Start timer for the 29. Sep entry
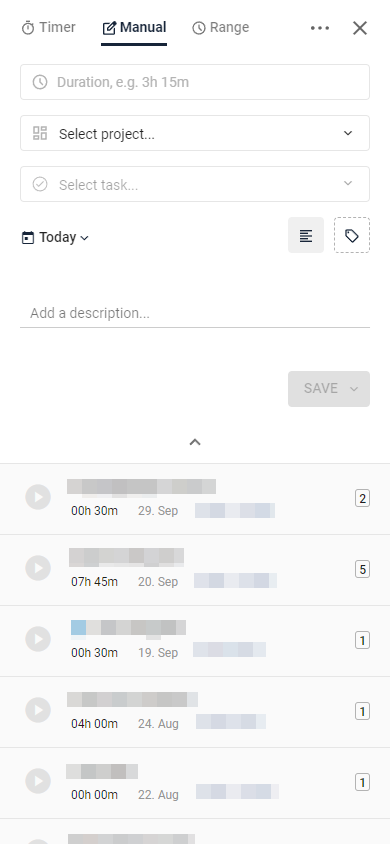The height and width of the screenshot is (844, 390). [x=38, y=497]
